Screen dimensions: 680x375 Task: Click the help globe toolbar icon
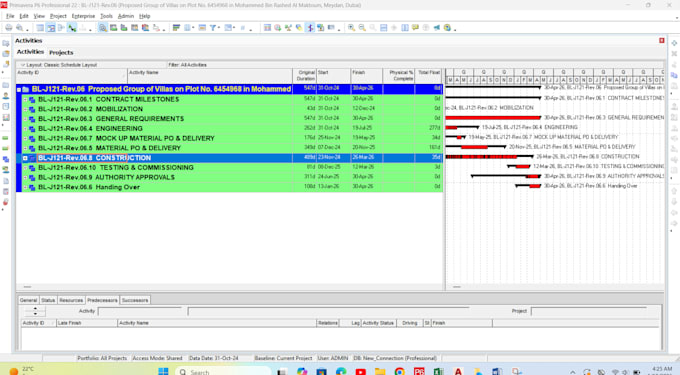click(x=447, y=28)
